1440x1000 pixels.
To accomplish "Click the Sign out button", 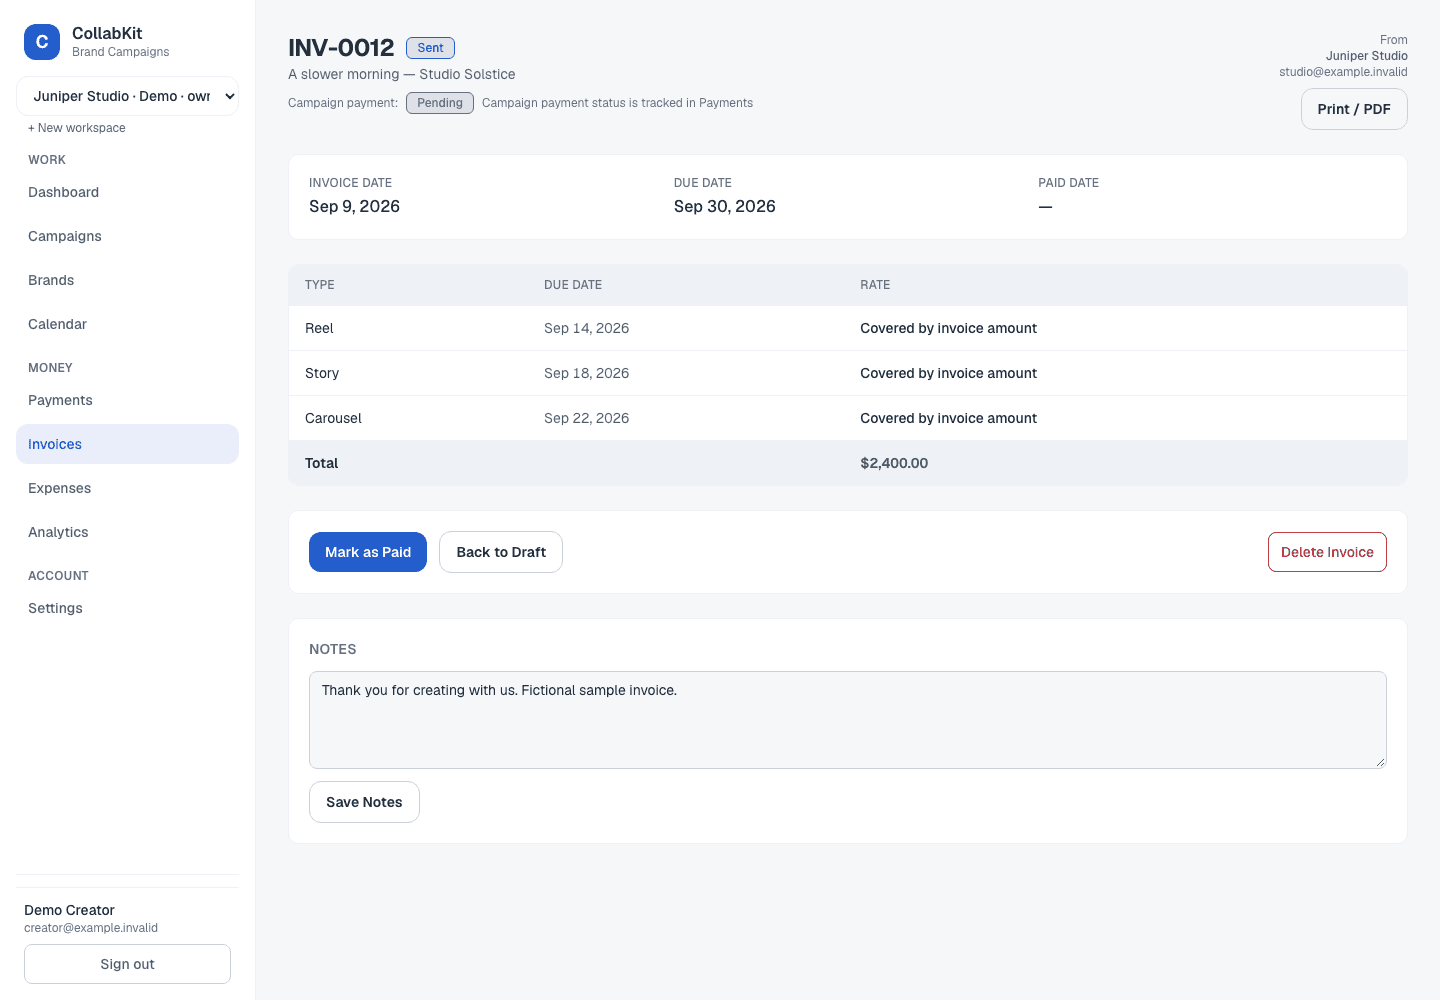I will tap(127, 964).
